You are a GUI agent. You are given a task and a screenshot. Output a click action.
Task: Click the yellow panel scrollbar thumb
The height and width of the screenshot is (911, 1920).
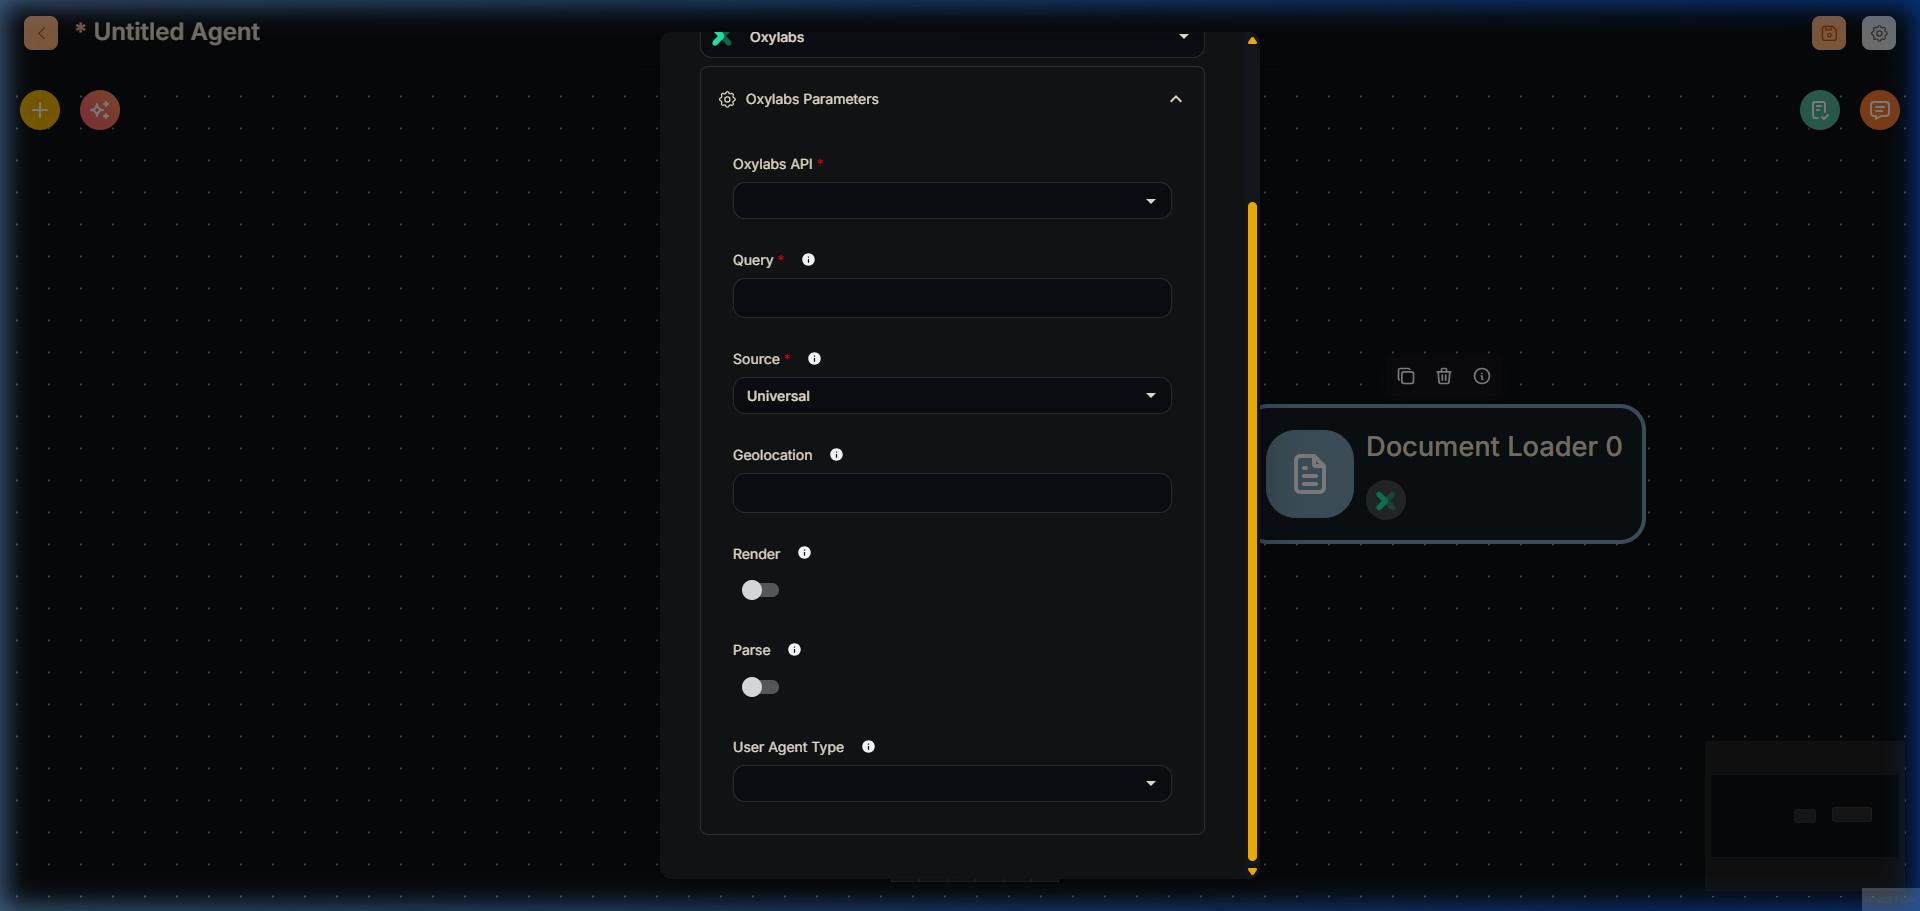pos(1252,532)
